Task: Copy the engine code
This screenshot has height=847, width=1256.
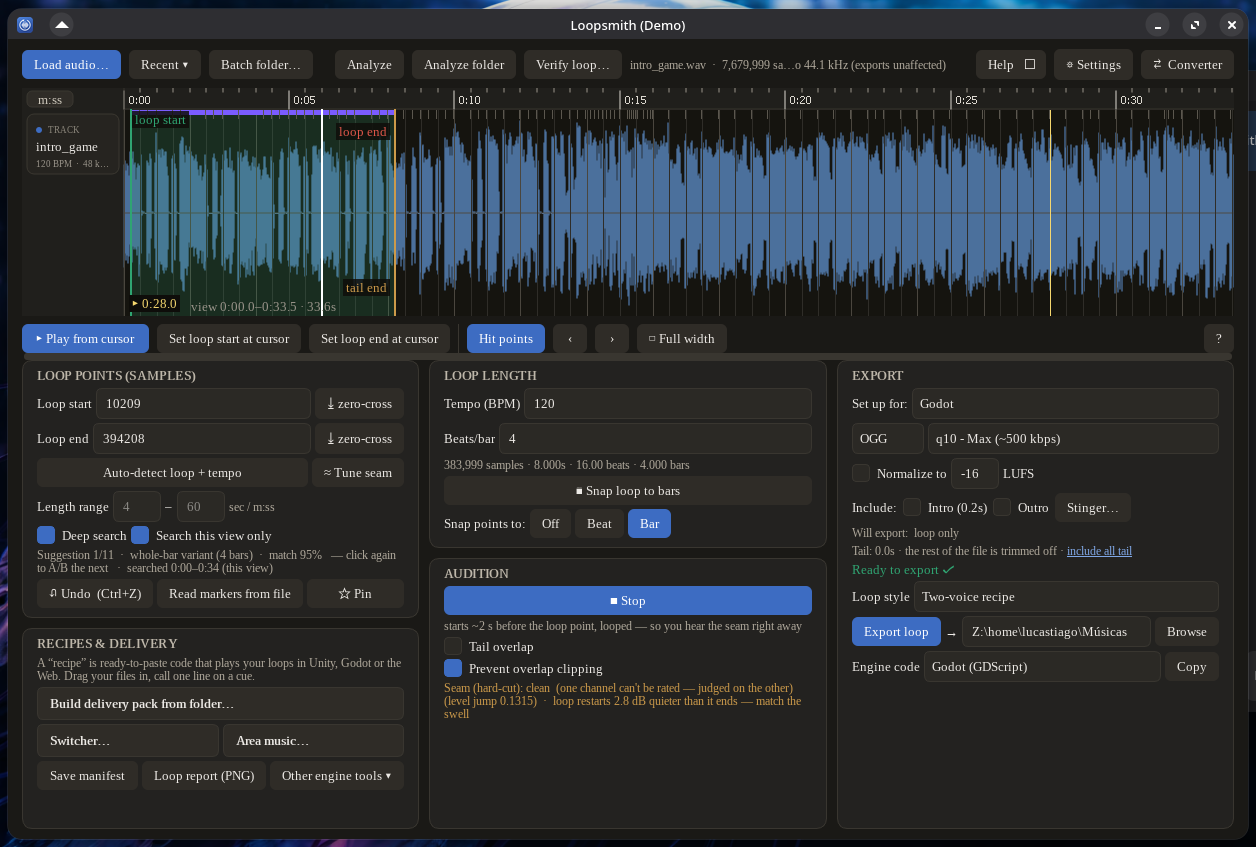Action: (1192, 666)
